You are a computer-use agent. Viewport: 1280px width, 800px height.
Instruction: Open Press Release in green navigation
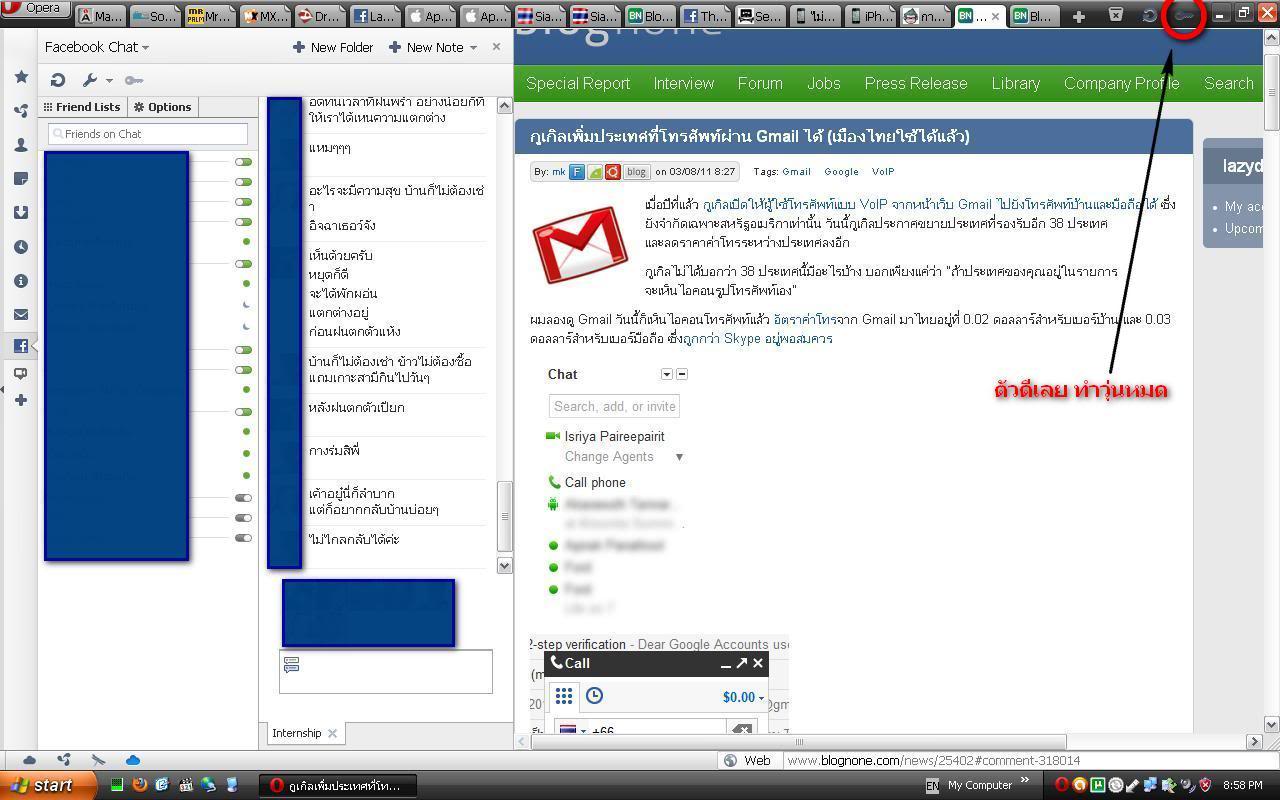[x=916, y=83]
